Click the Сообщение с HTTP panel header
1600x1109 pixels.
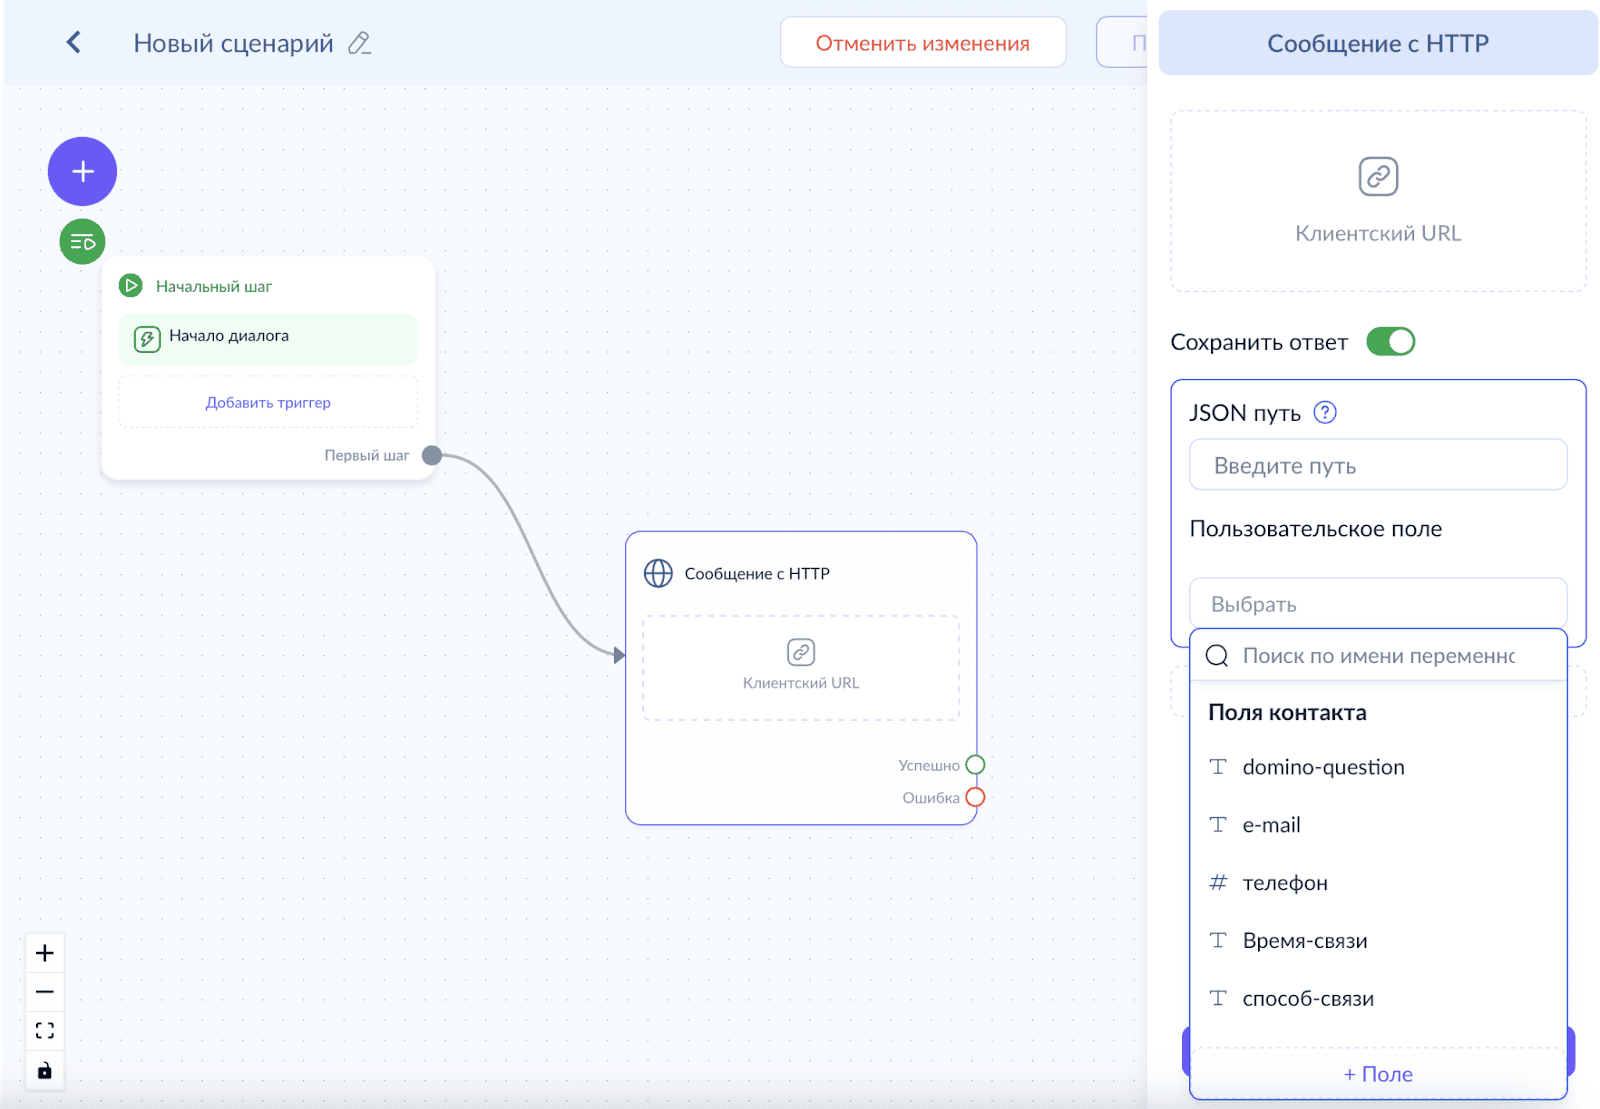pos(1378,43)
